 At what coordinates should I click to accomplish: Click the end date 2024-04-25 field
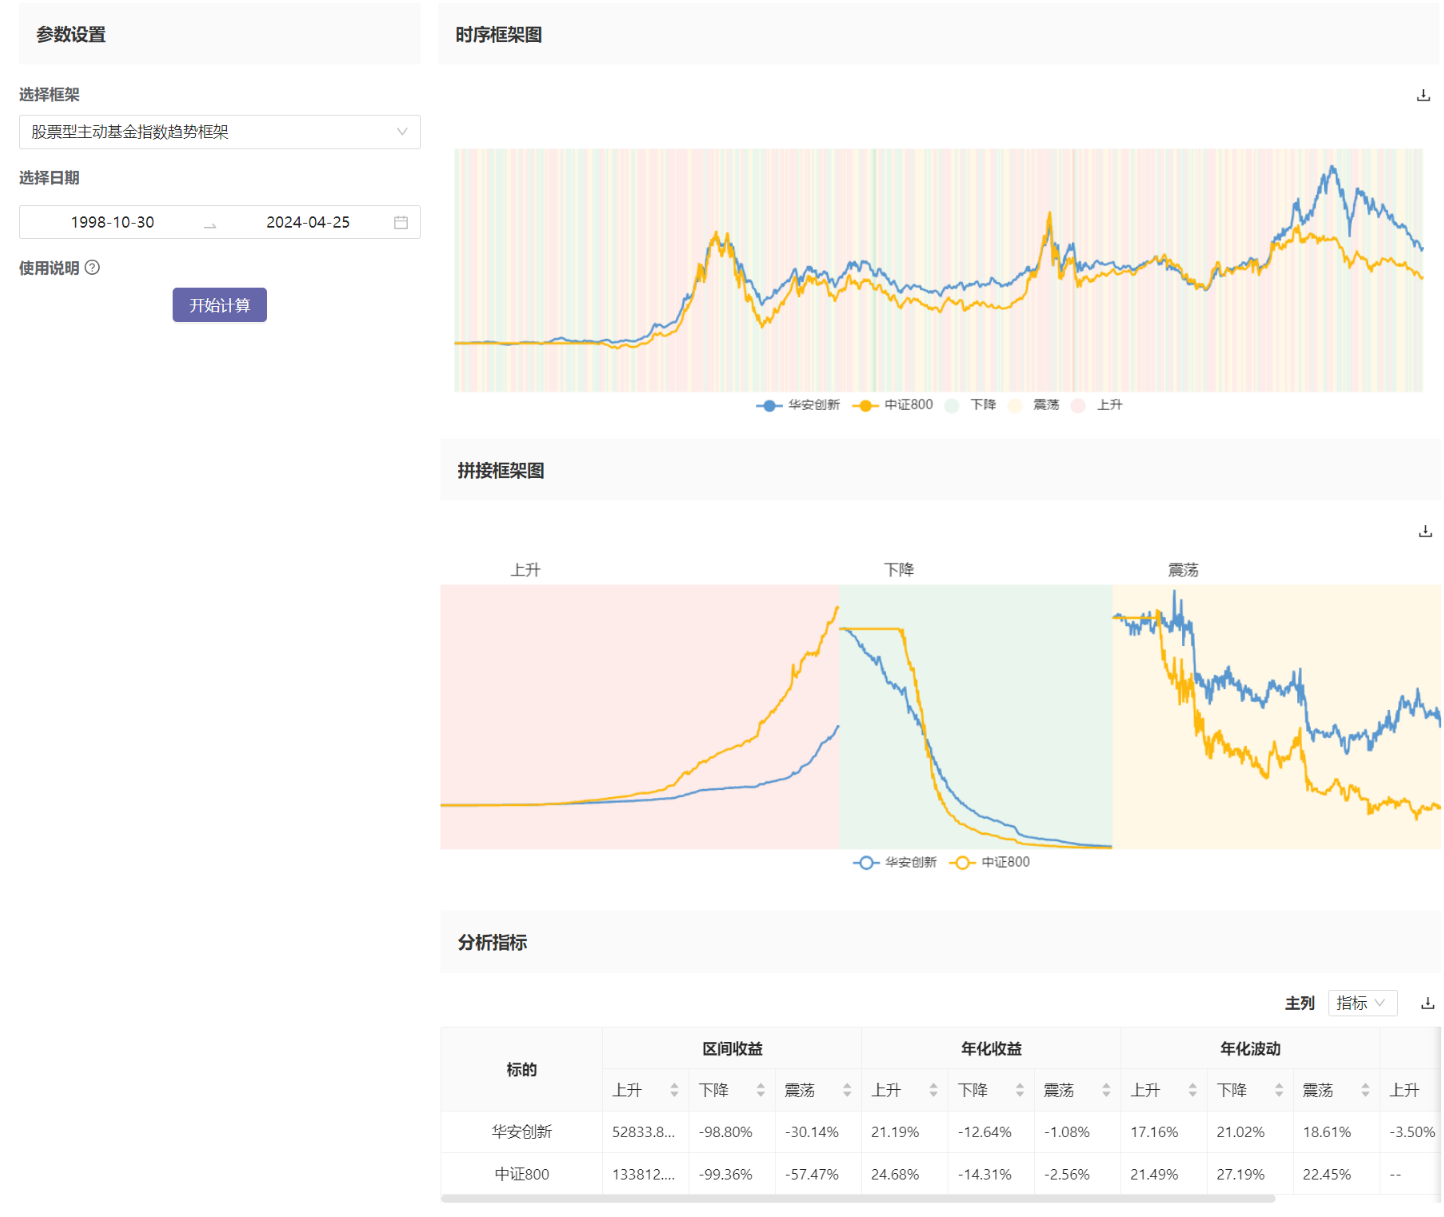308,222
